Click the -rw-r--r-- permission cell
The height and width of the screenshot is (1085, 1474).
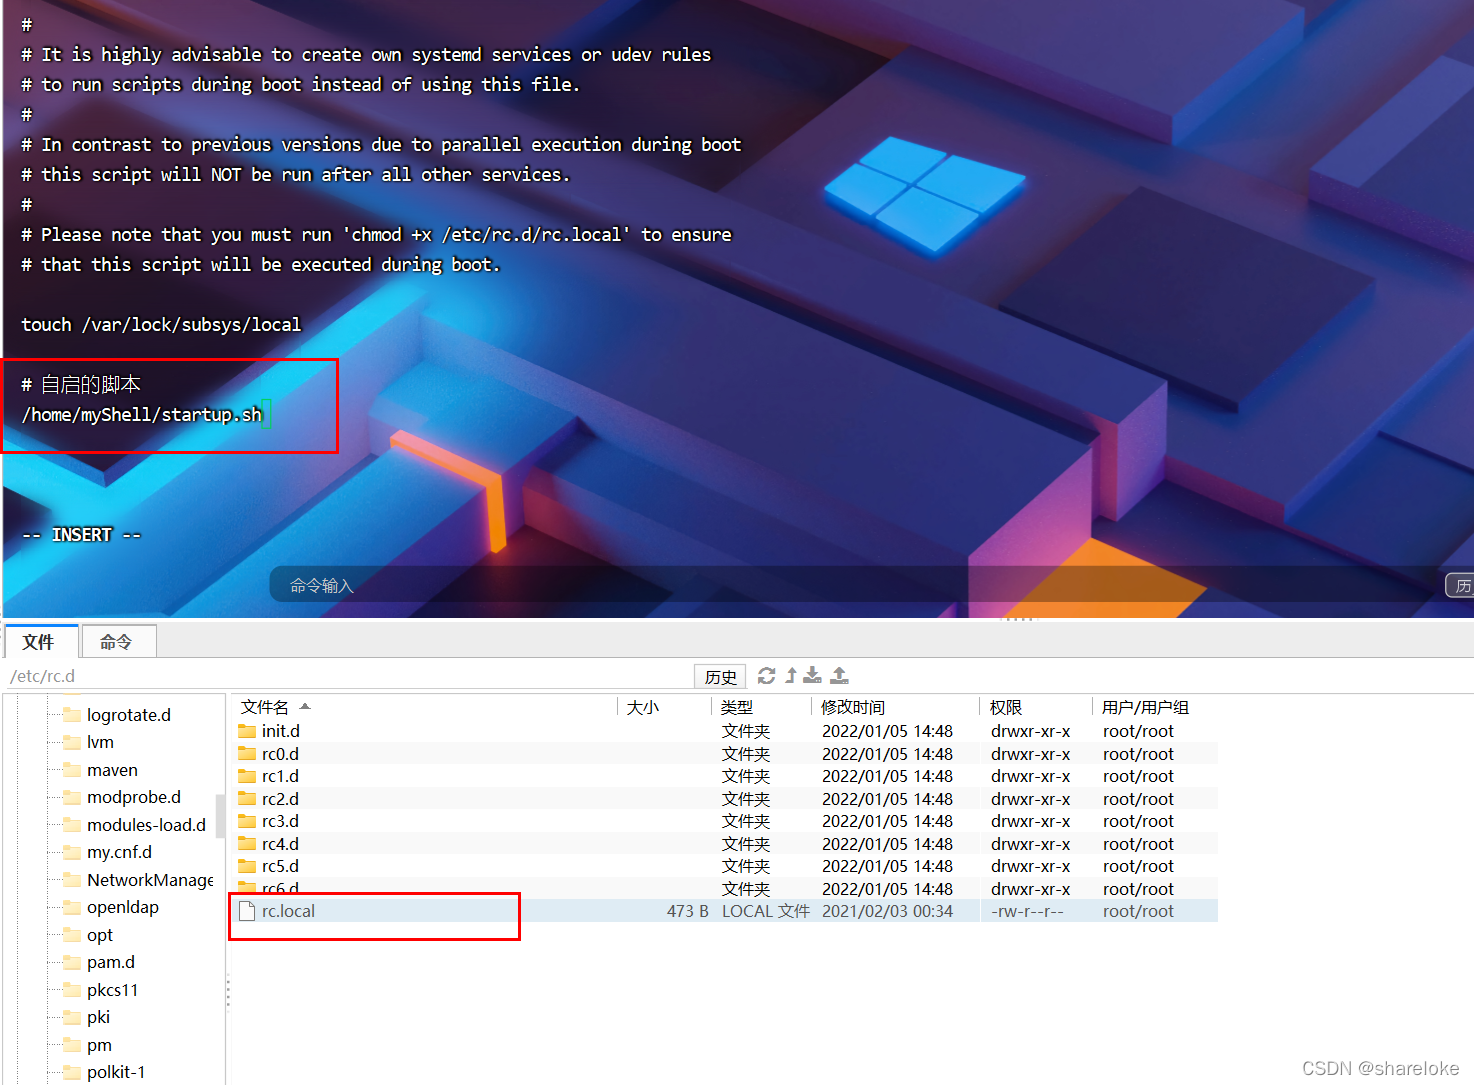click(1027, 911)
